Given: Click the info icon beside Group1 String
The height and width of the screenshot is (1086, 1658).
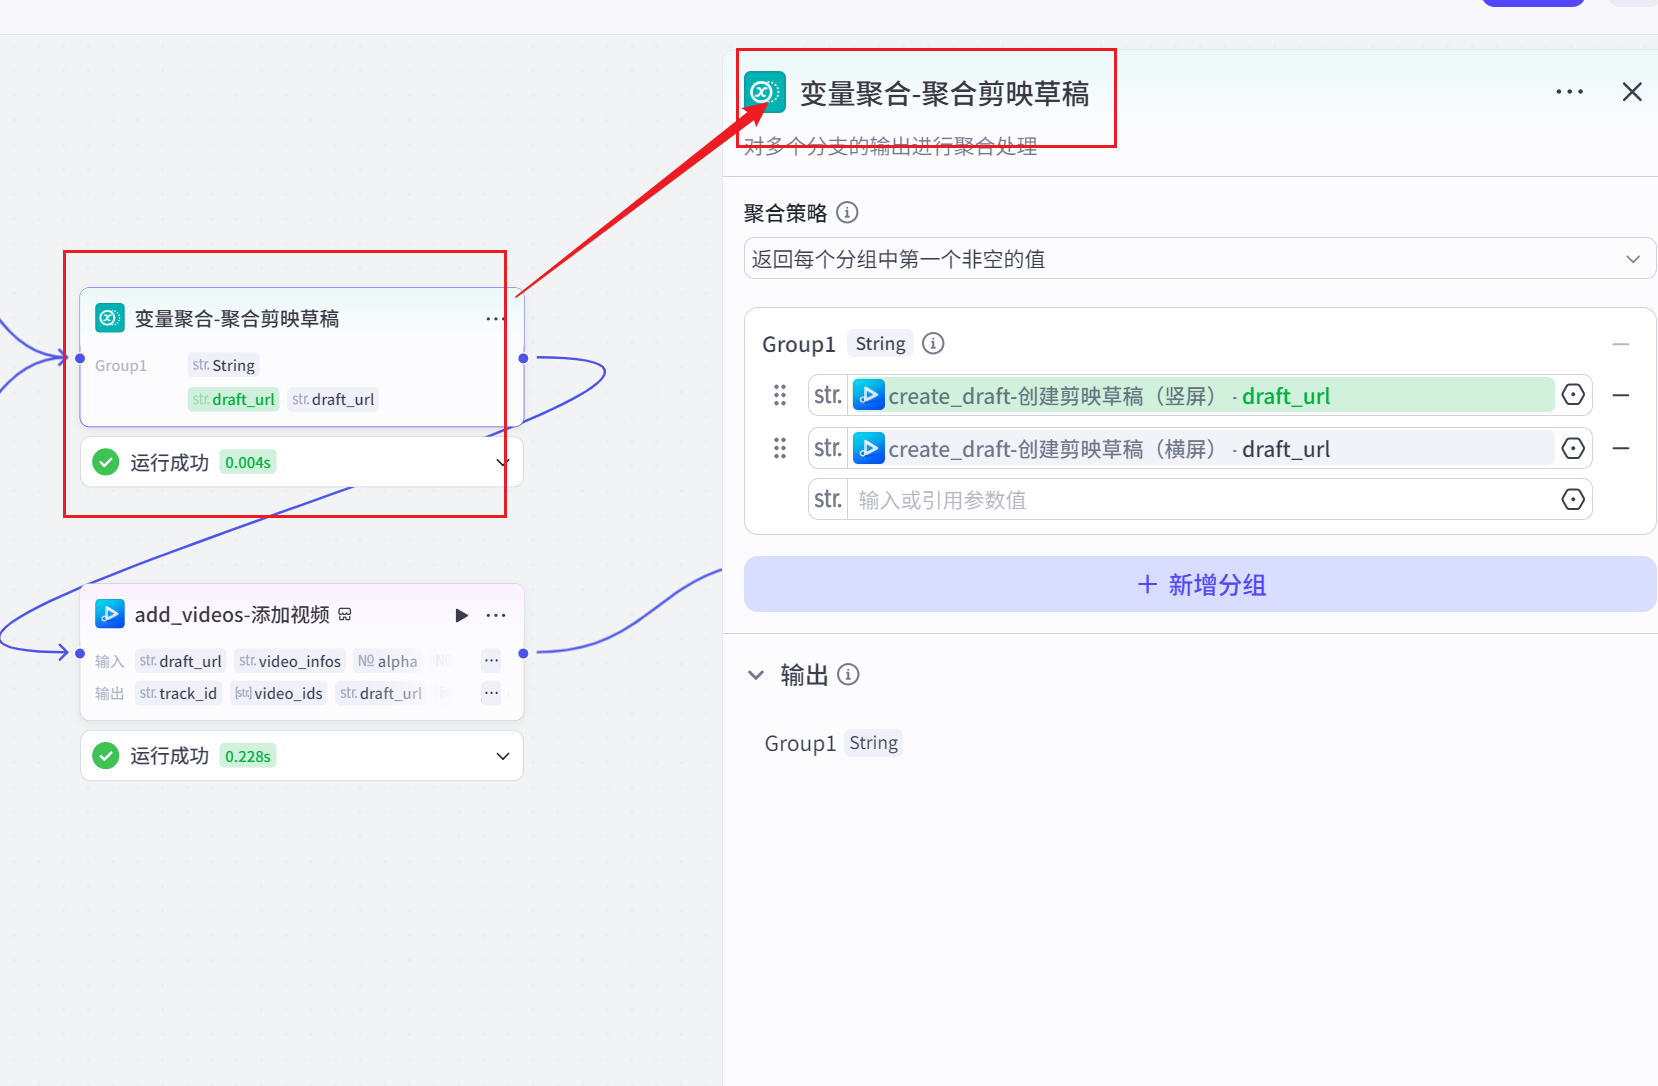Looking at the screenshot, I should (x=933, y=343).
